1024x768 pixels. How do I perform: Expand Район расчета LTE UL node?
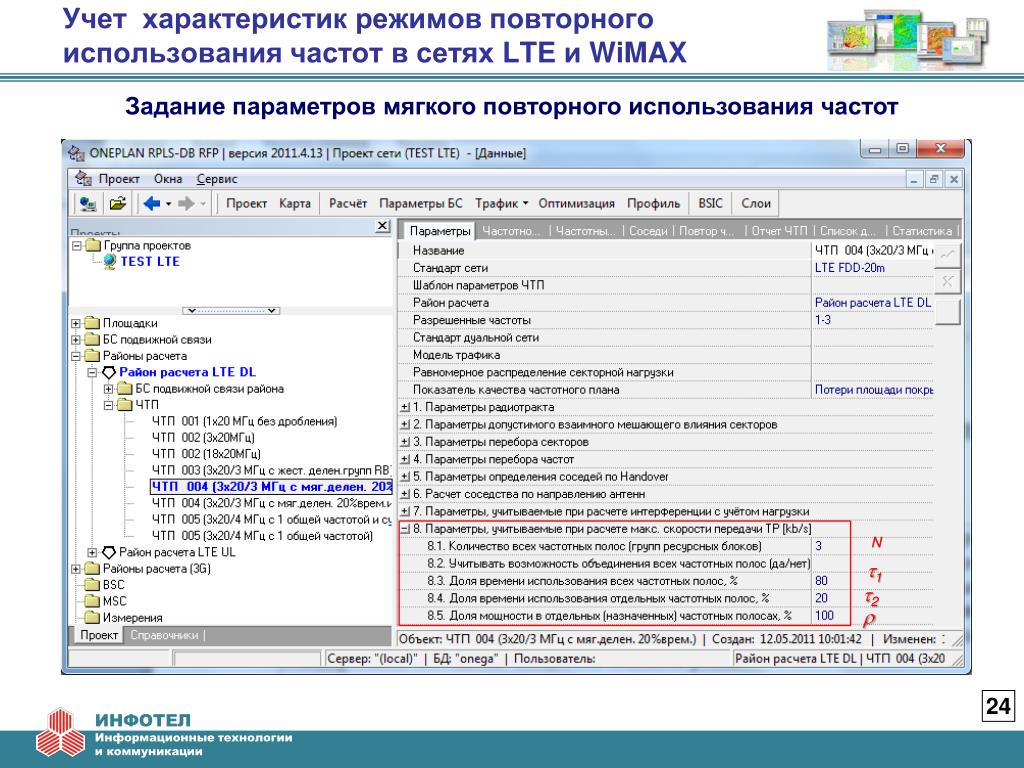(92, 552)
